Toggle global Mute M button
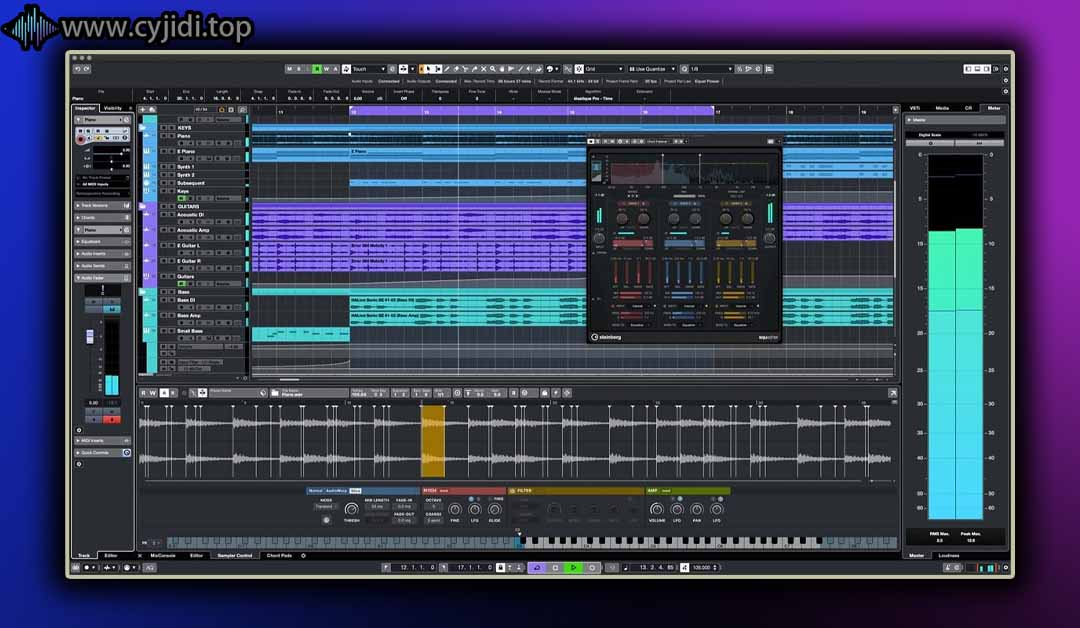The image size is (1080, 628). tap(289, 69)
